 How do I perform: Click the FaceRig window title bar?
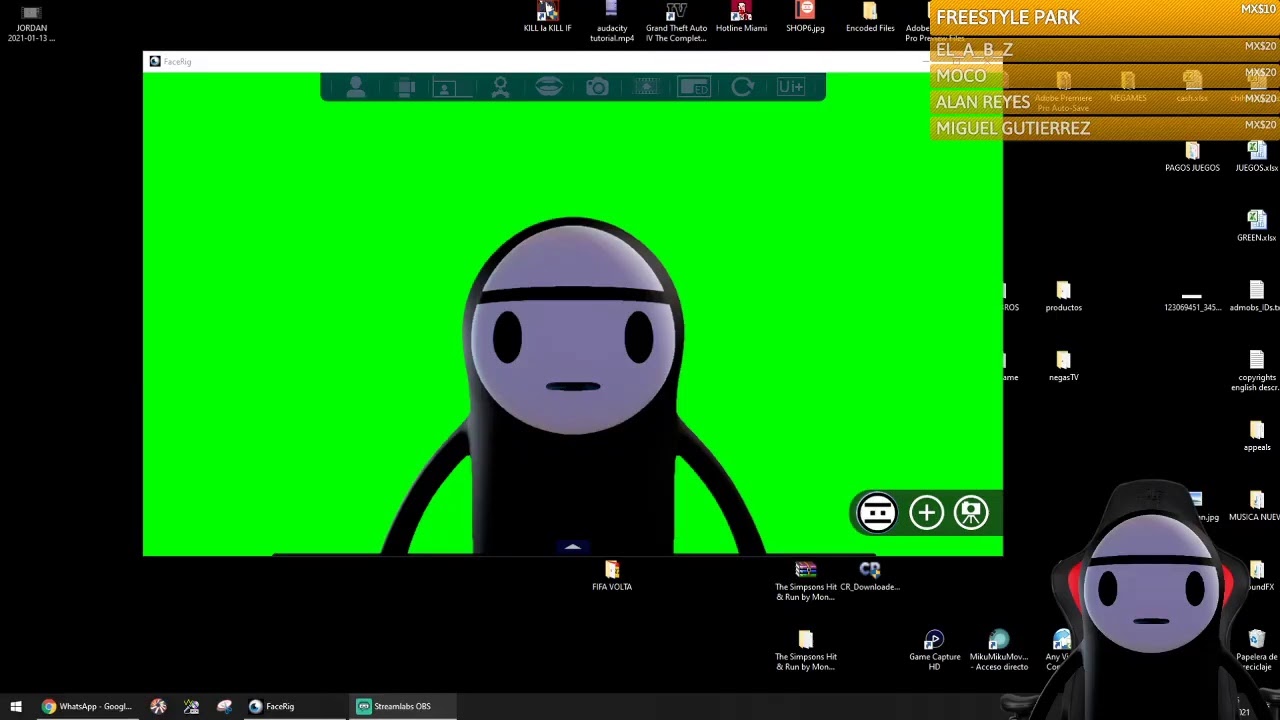click(x=535, y=62)
